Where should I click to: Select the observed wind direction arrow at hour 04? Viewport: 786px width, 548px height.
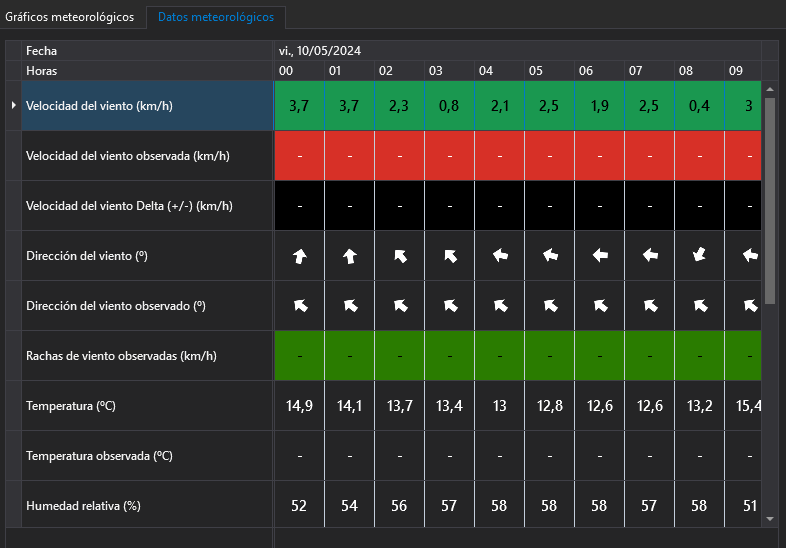[499, 306]
